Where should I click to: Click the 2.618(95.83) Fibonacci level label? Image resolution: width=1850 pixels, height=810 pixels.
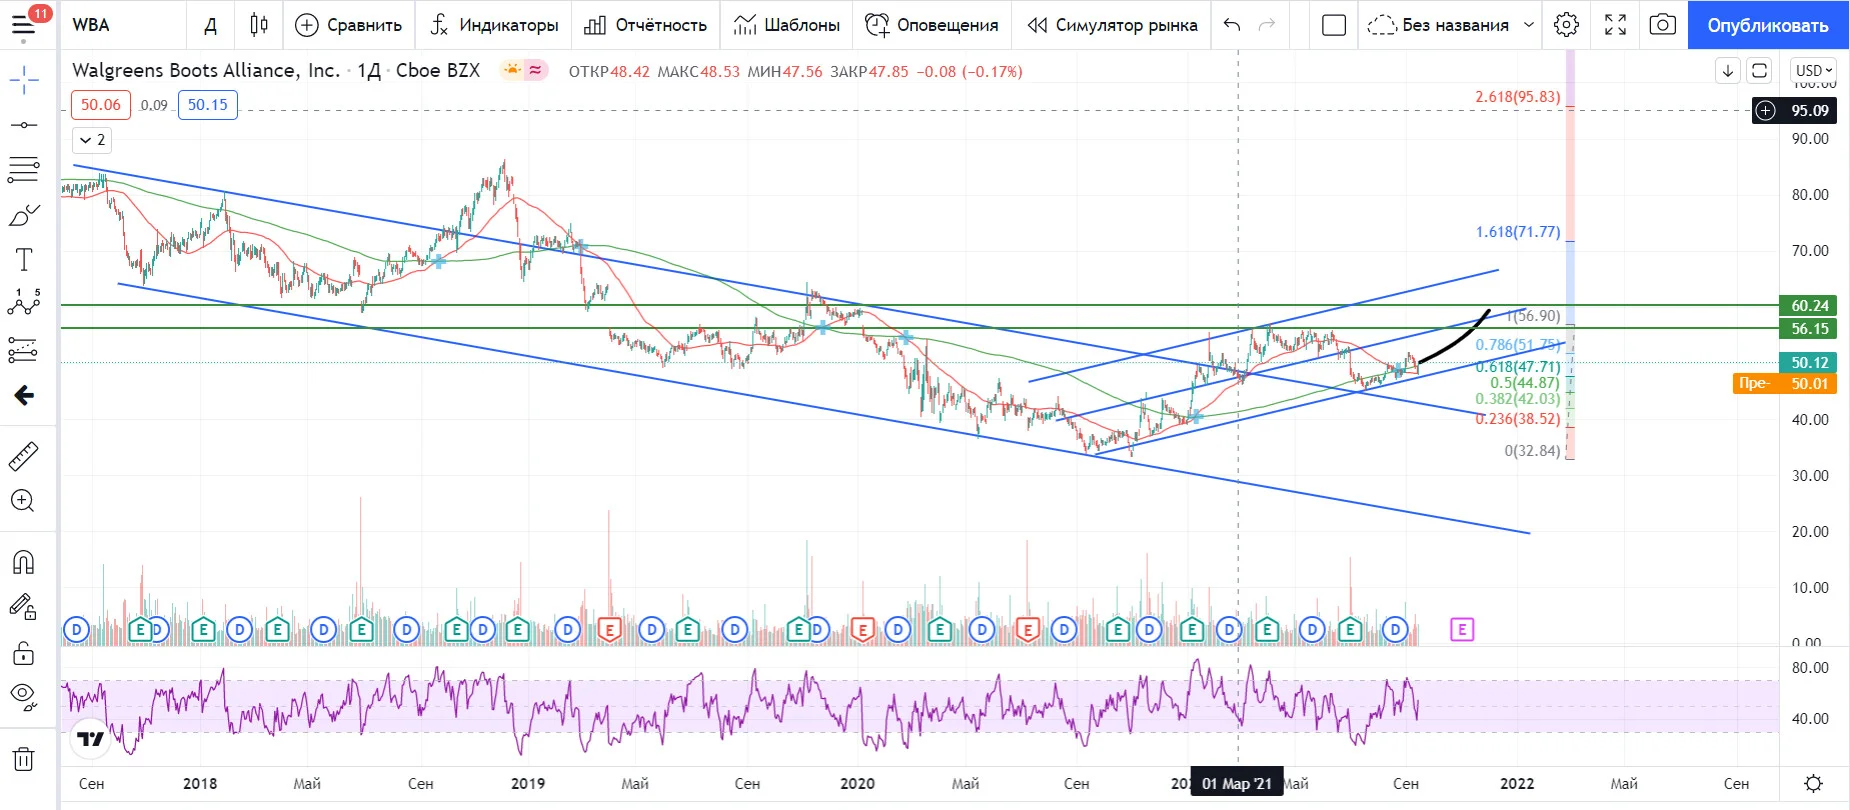1517,97
